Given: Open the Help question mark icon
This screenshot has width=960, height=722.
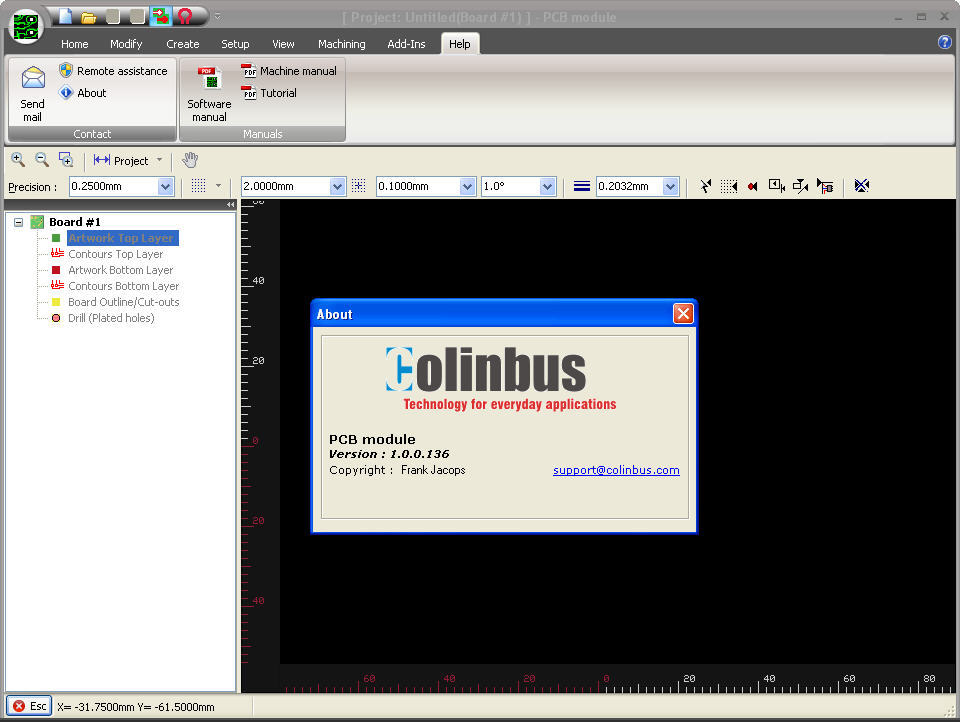Looking at the screenshot, I should (944, 43).
